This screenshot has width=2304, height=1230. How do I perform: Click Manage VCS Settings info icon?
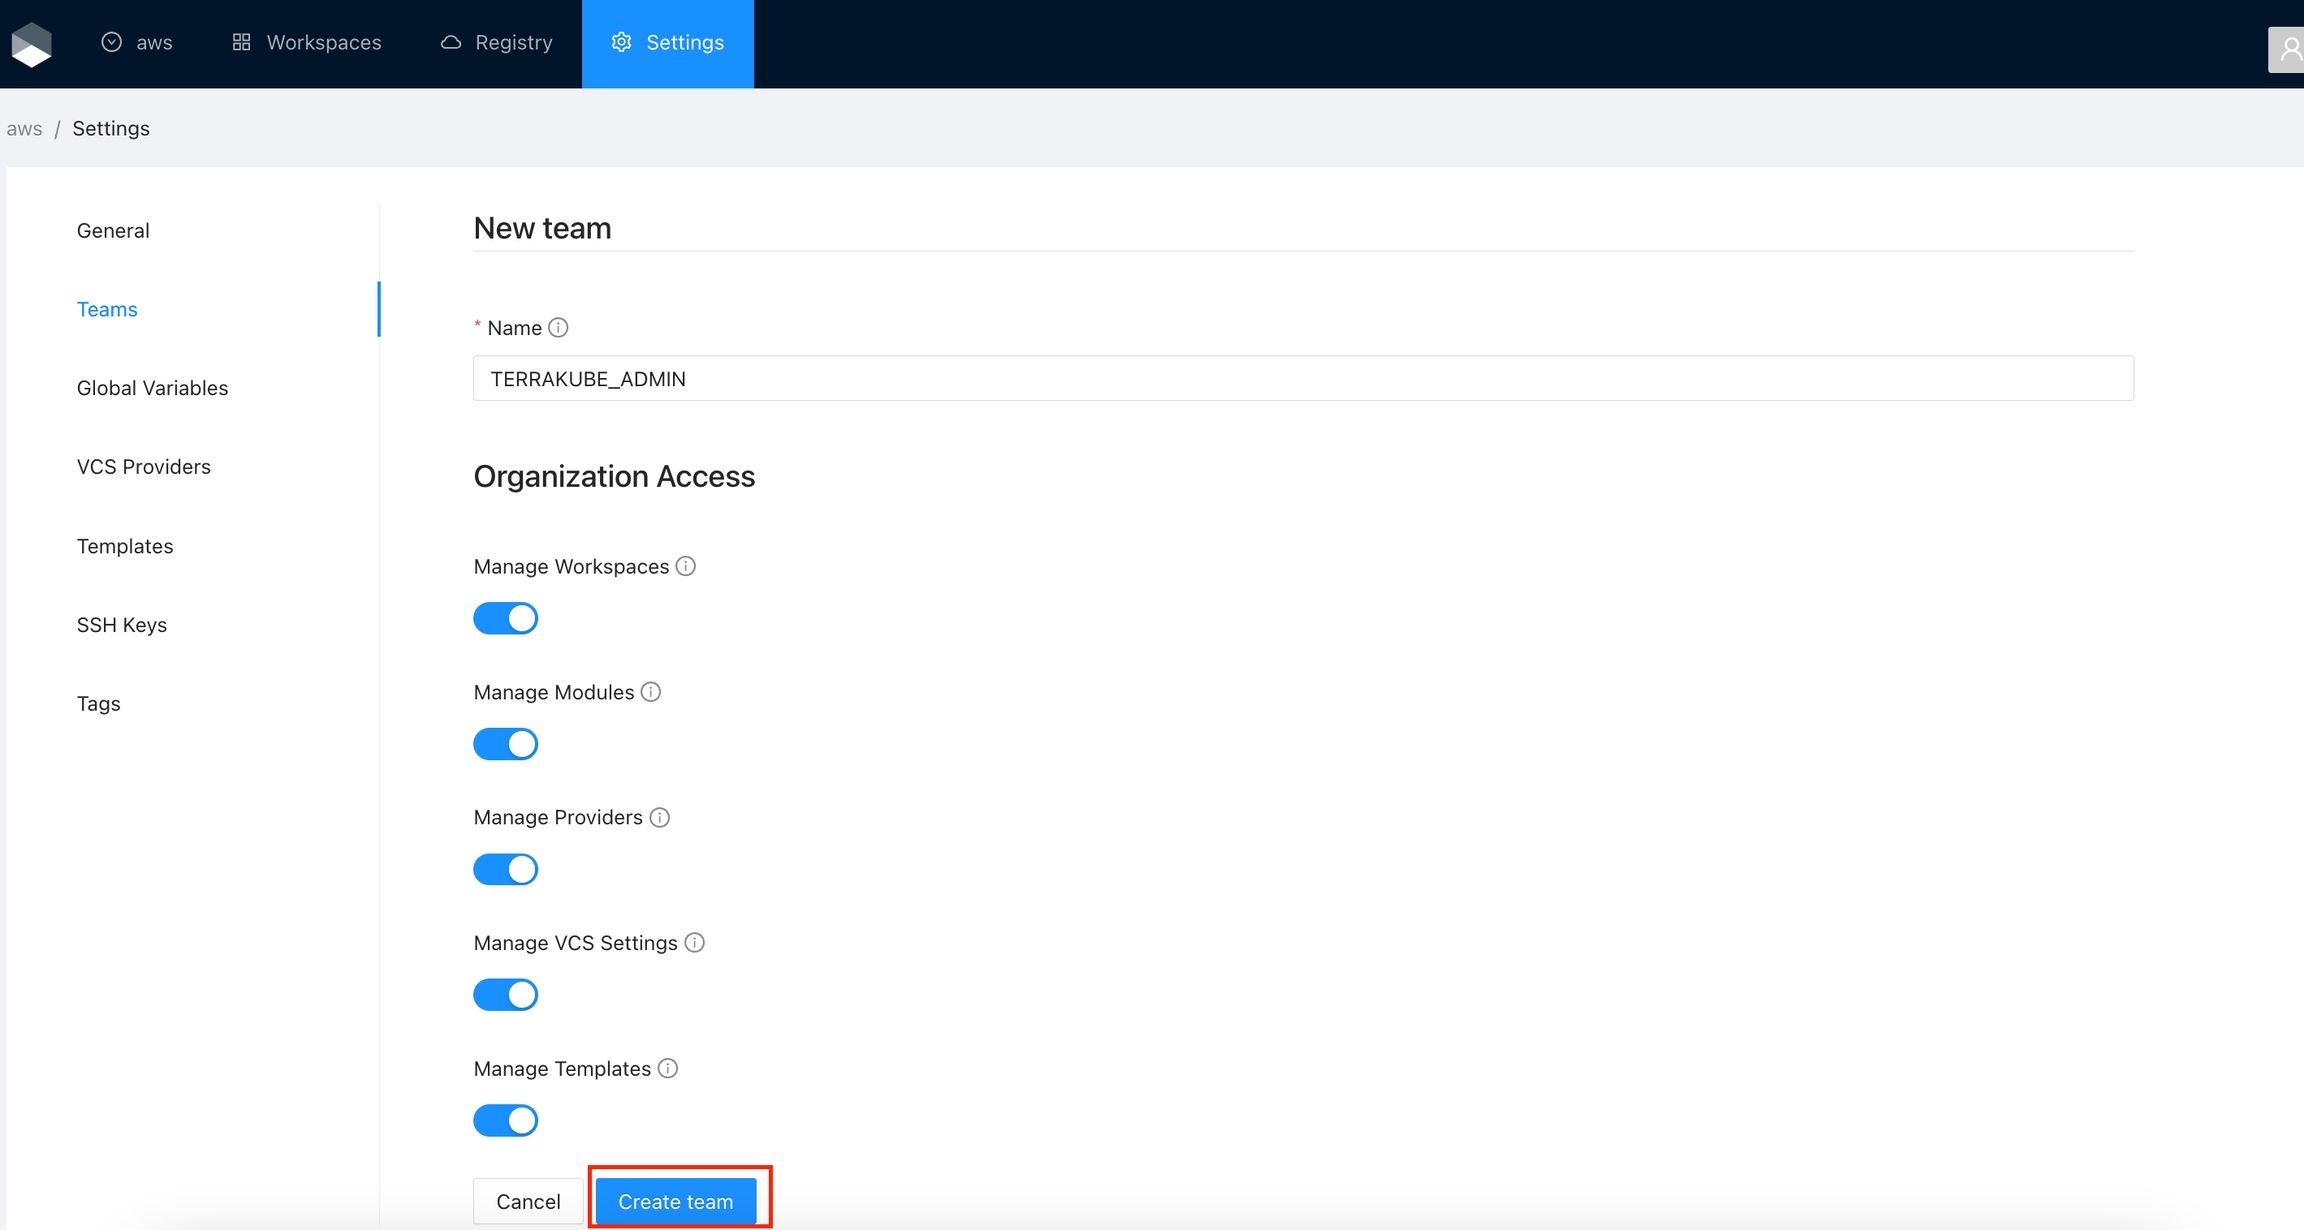click(x=694, y=943)
